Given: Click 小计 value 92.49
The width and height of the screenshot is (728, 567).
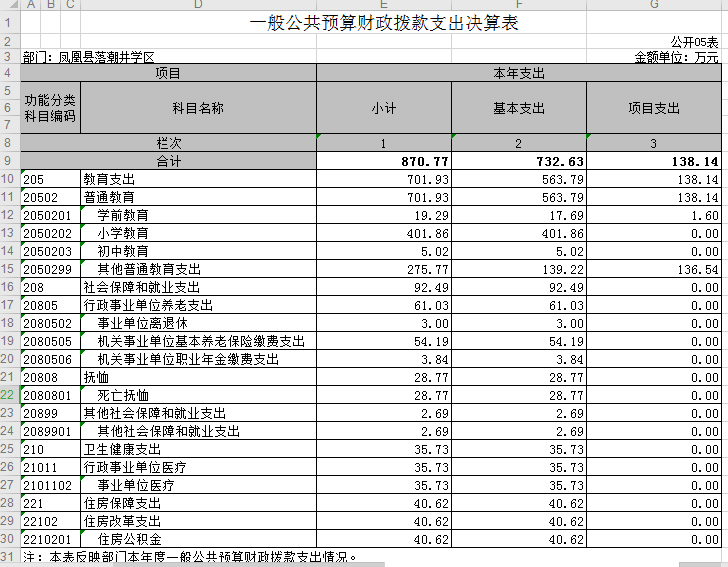Looking at the screenshot, I should (x=384, y=287).
